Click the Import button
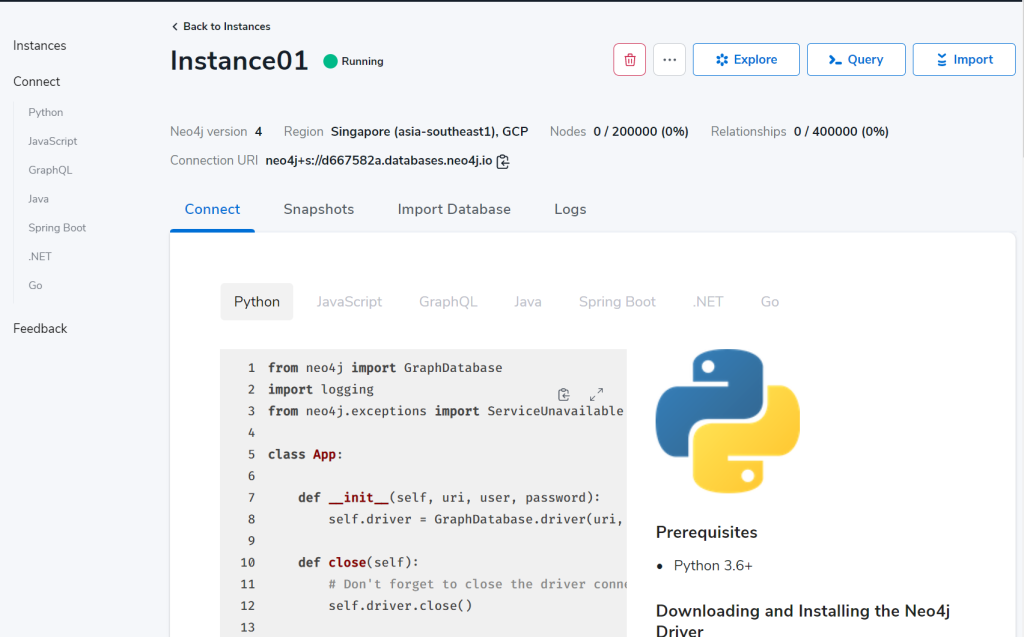 pyautogui.click(x=964, y=59)
